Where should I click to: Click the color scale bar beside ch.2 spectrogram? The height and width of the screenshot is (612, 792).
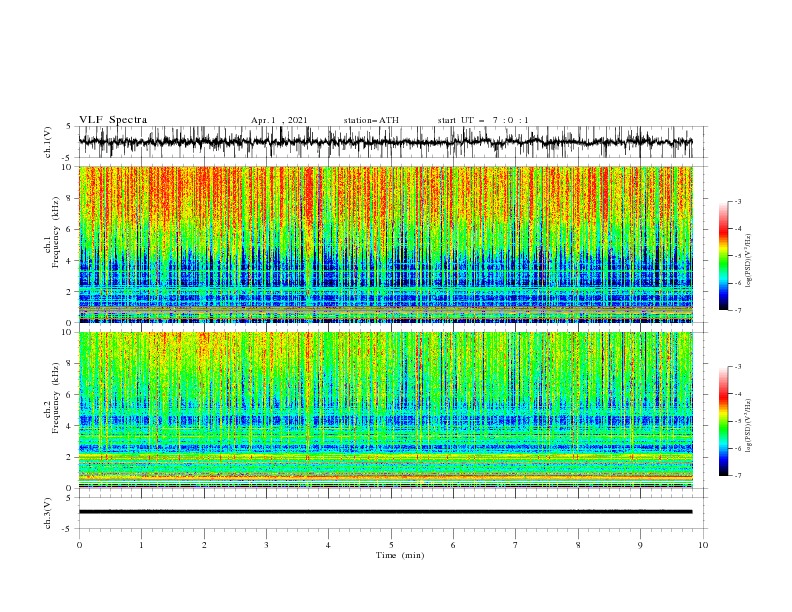coord(724,421)
